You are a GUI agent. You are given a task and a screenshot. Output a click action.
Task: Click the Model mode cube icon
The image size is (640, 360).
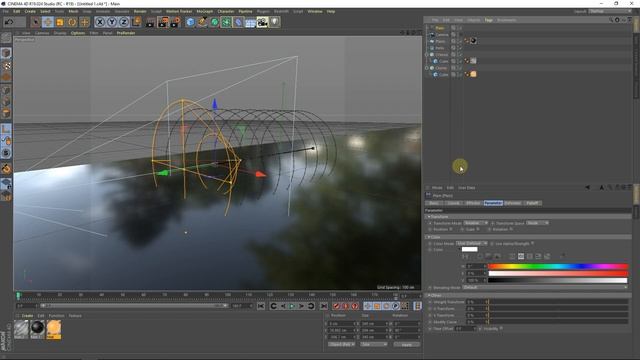pyautogui.click(x=6, y=53)
